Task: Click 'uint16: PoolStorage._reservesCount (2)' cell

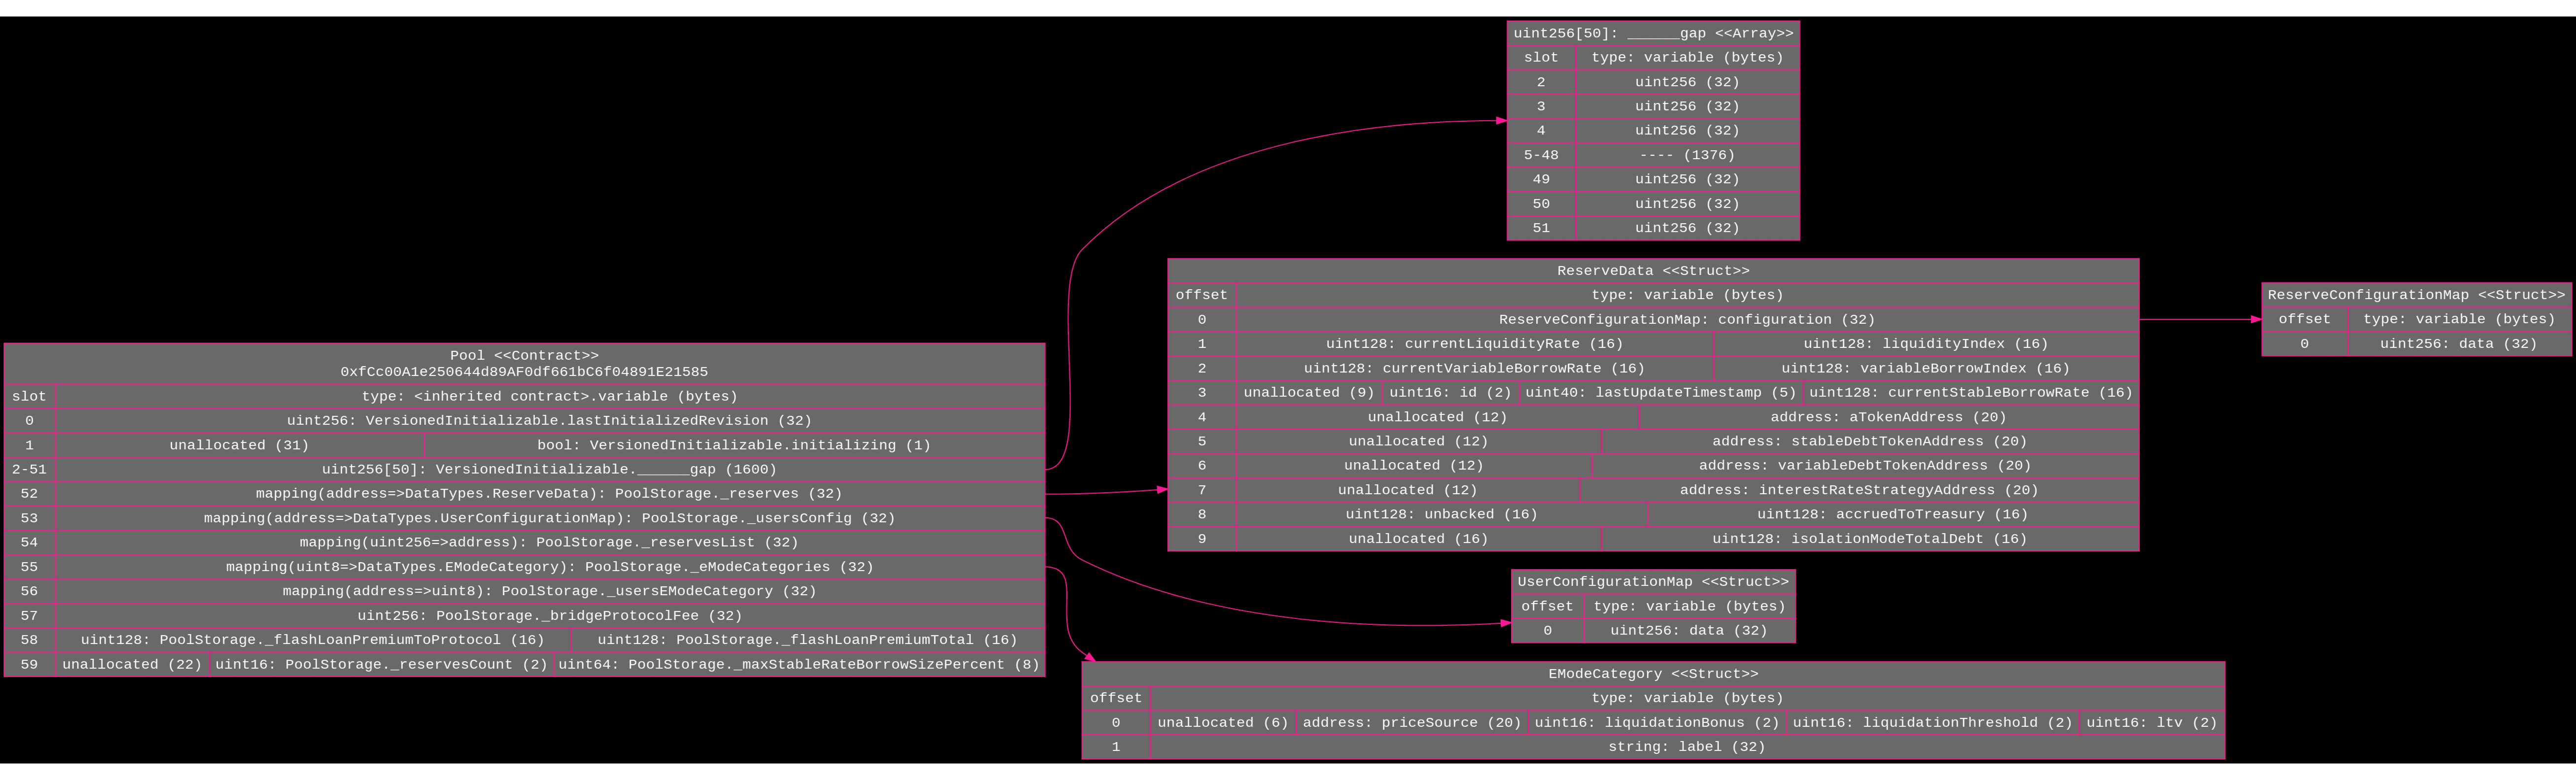Action: click(x=381, y=664)
